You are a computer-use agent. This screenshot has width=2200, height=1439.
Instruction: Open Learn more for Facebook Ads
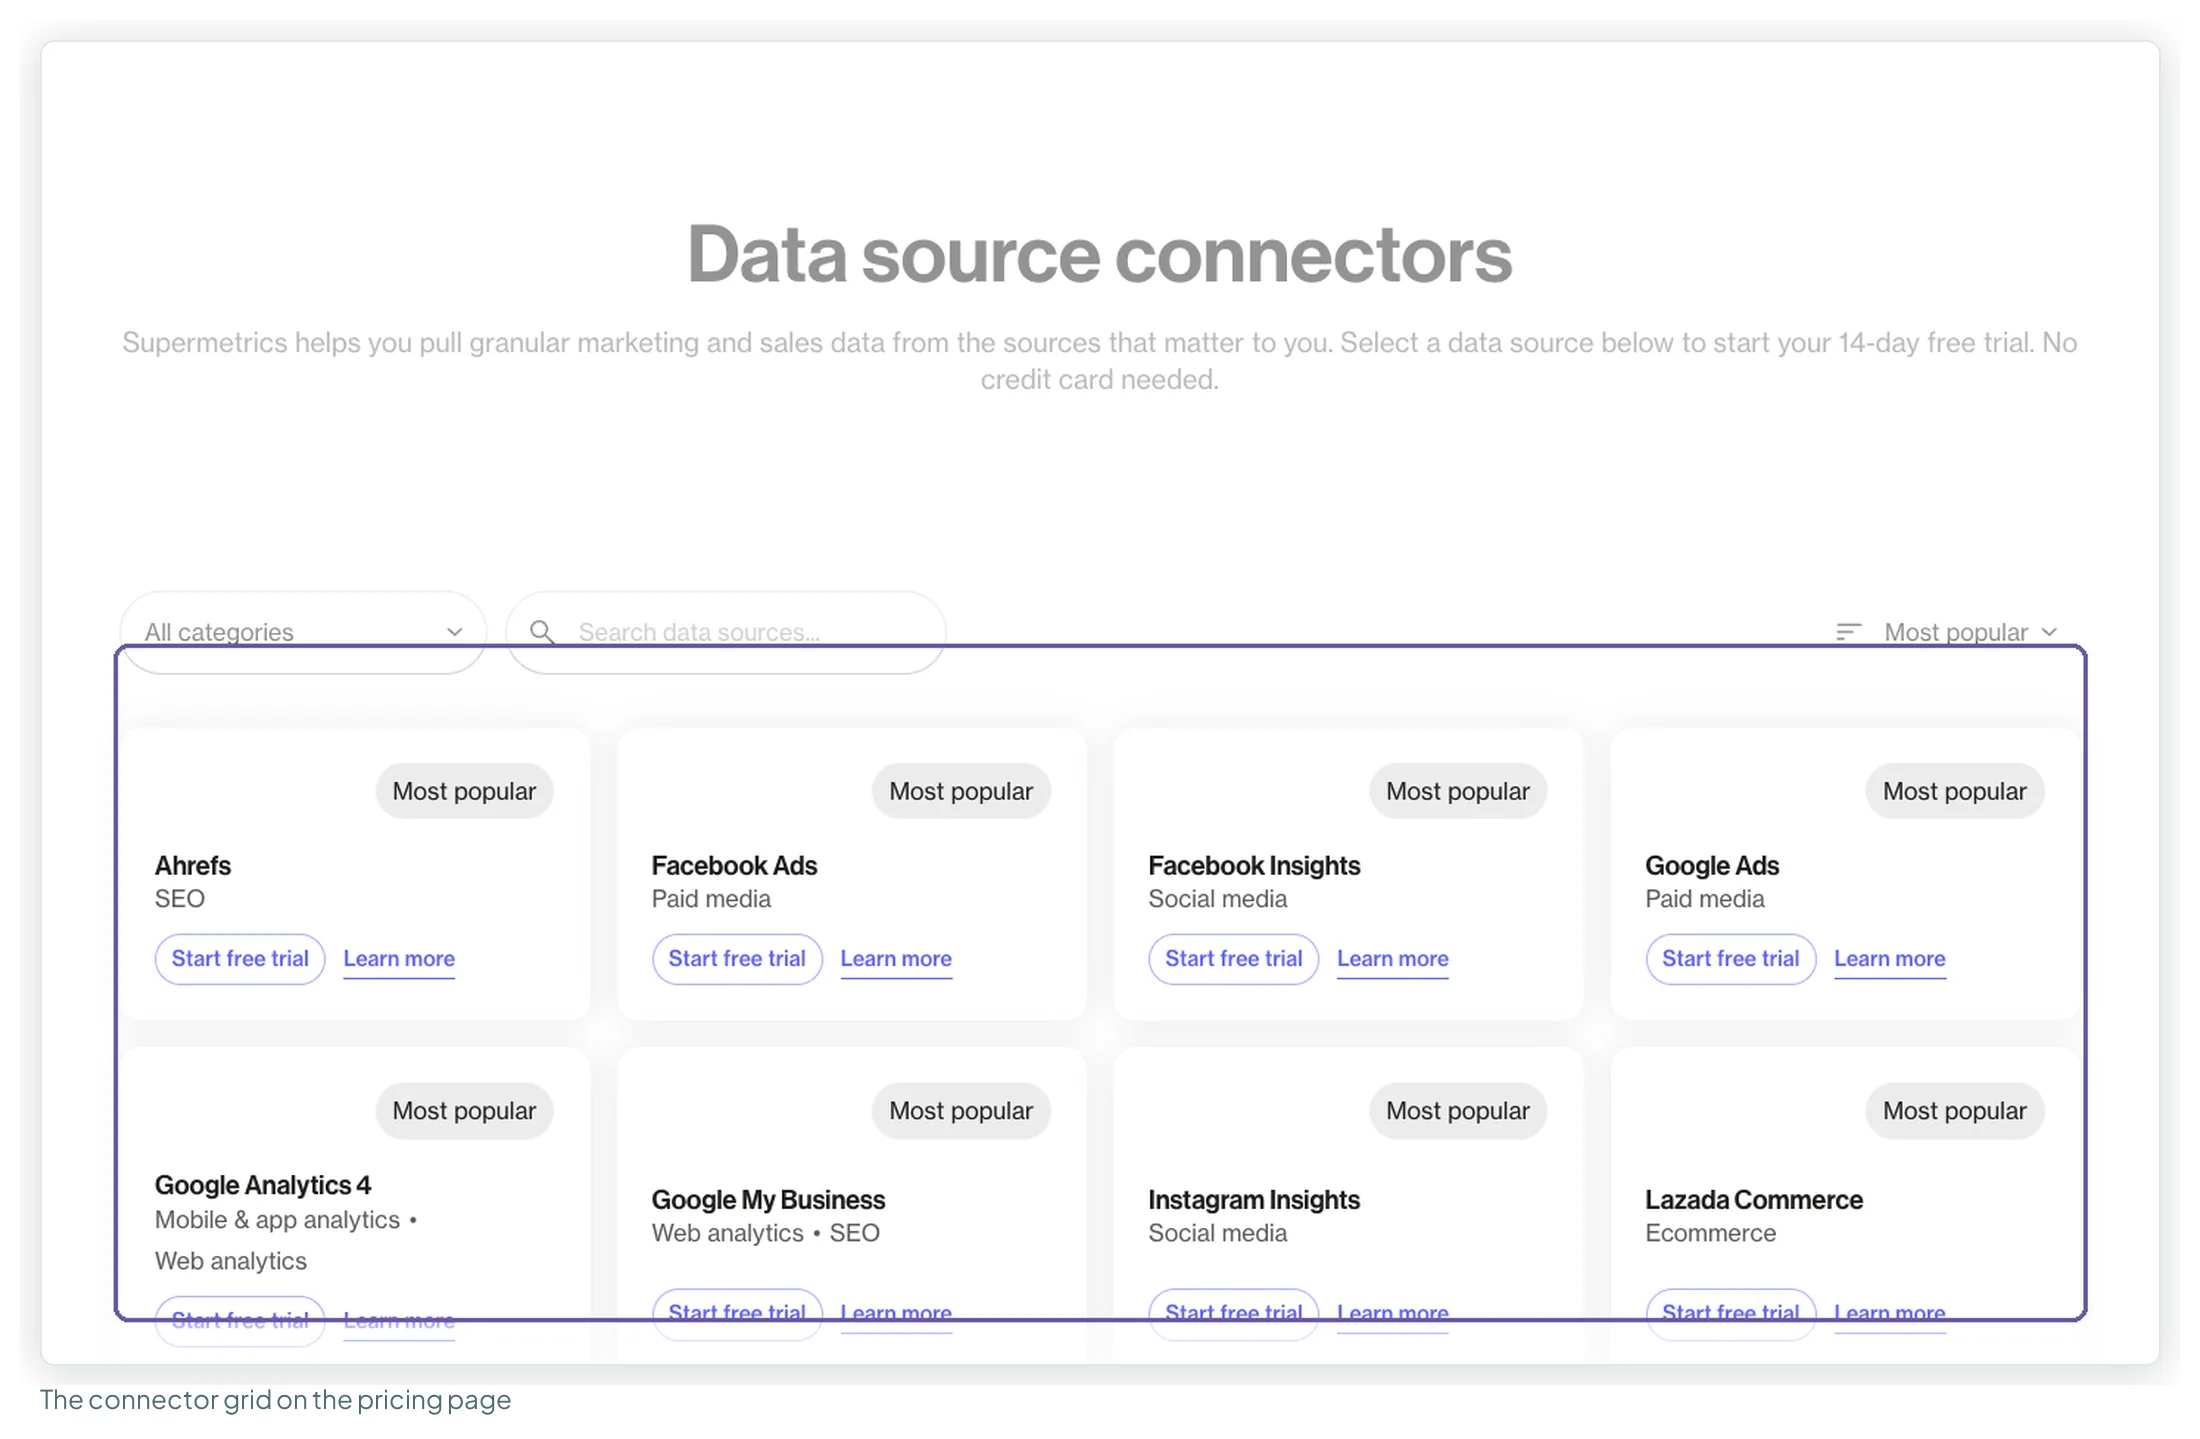[x=896, y=959]
